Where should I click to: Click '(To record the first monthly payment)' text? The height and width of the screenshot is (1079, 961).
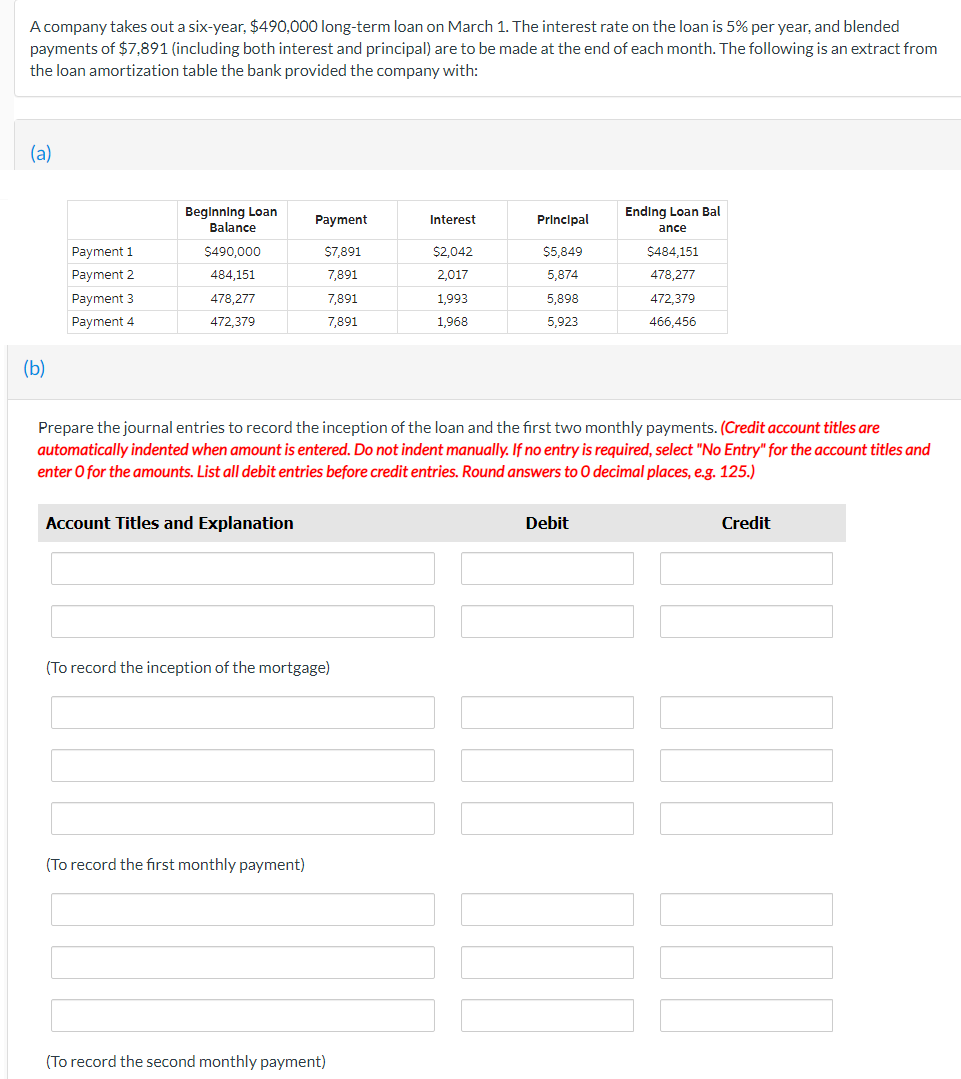(x=175, y=864)
